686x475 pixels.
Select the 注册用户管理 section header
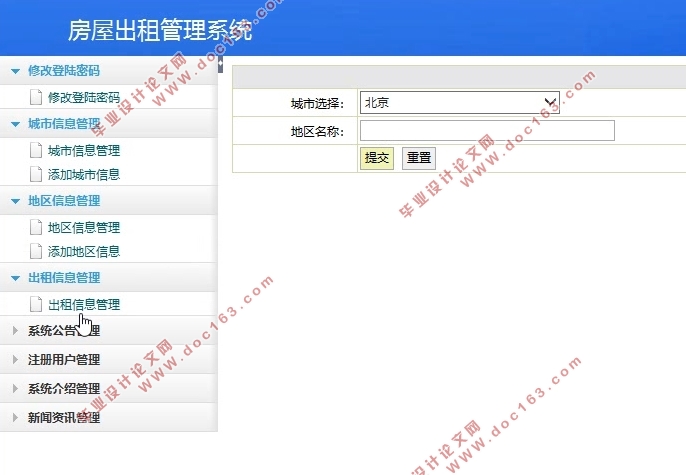point(108,360)
